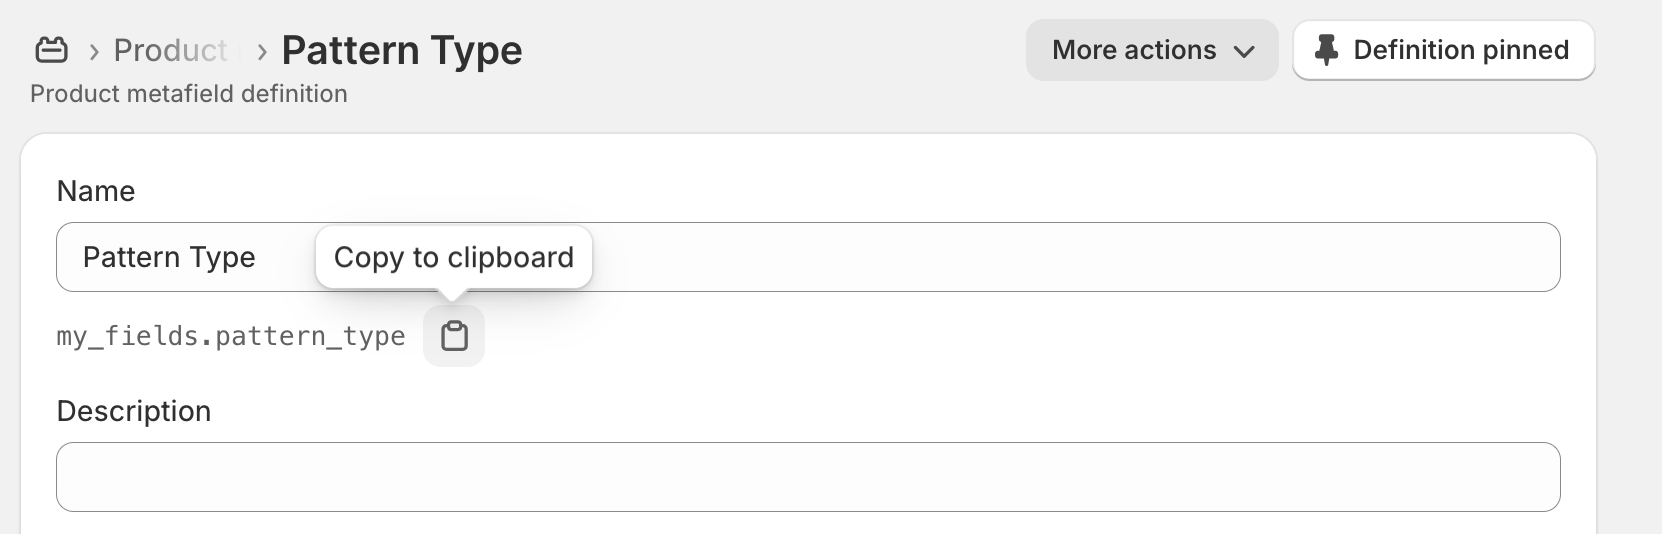The height and width of the screenshot is (534, 1662).
Task: Select the my_fields.pattern_type key text
Action: [x=231, y=336]
